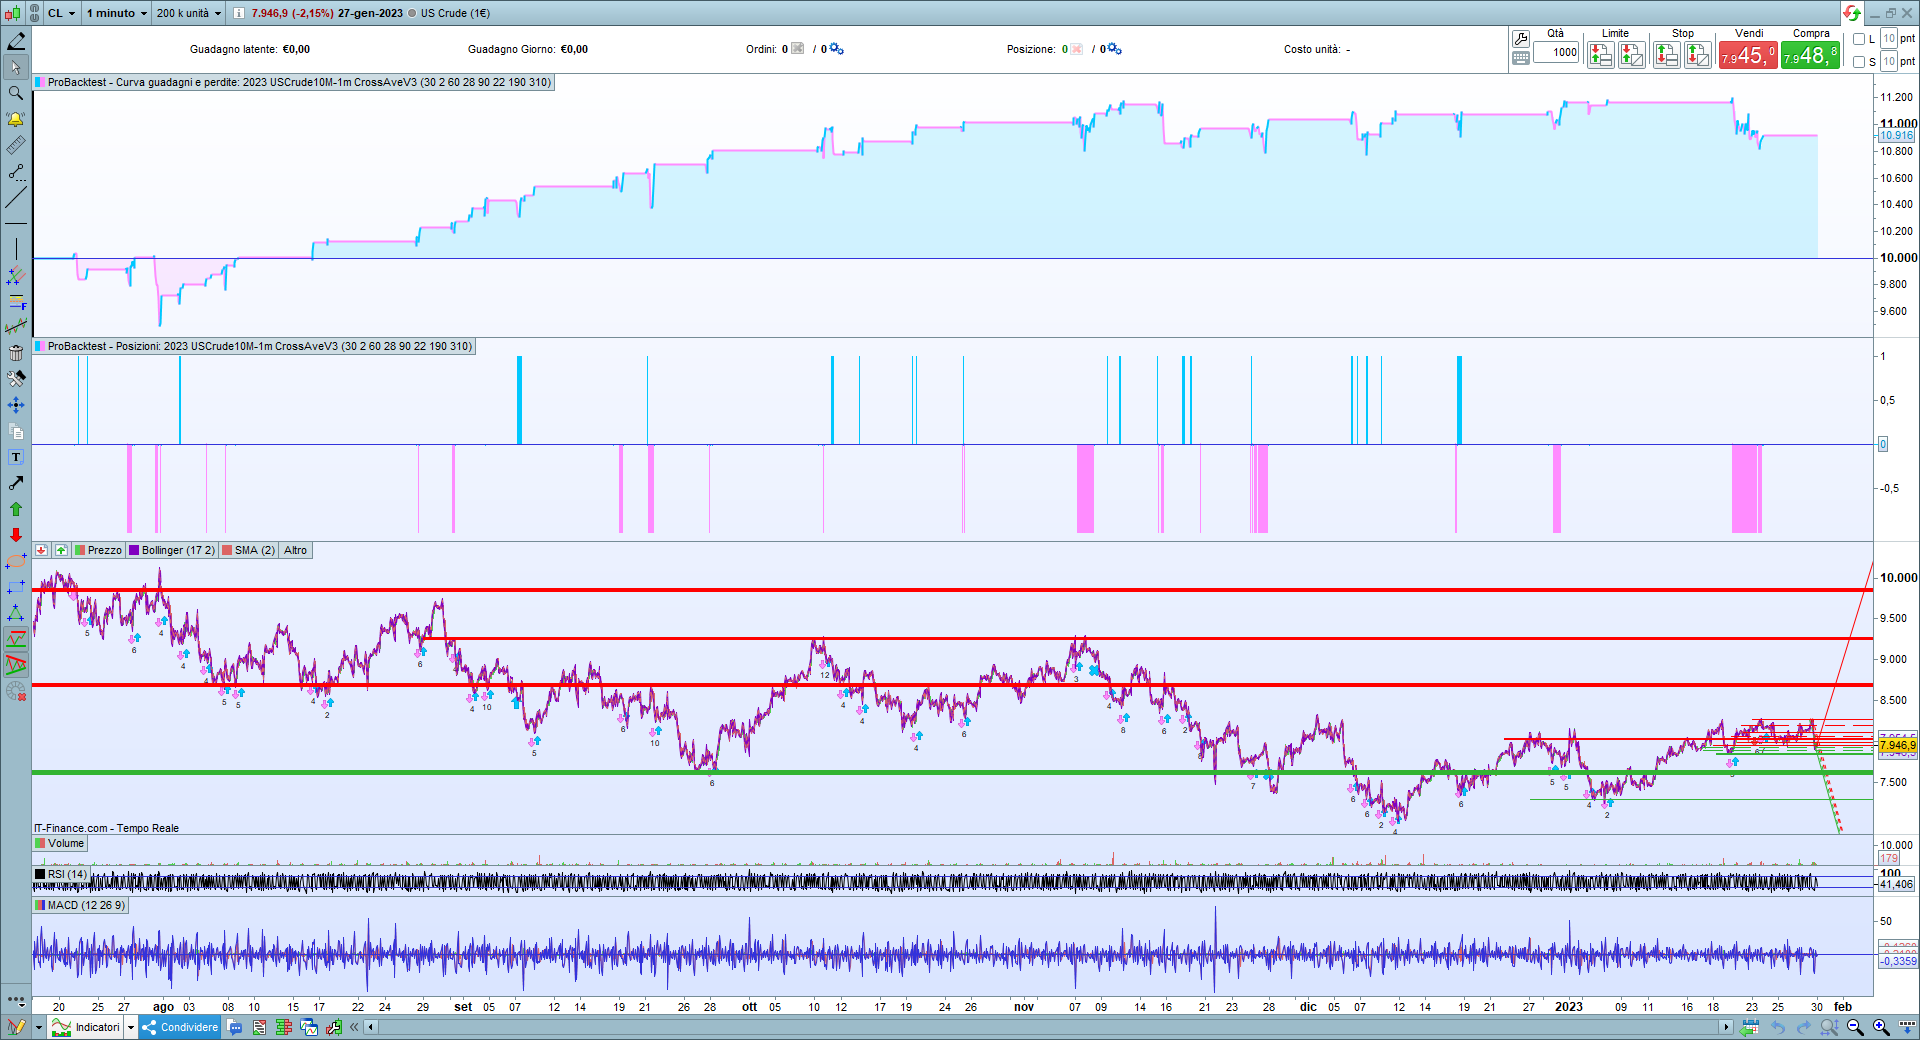The width and height of the screenshot is (1920, 1040).
Task: Click the first Stop order icon
Action: 1666,55
